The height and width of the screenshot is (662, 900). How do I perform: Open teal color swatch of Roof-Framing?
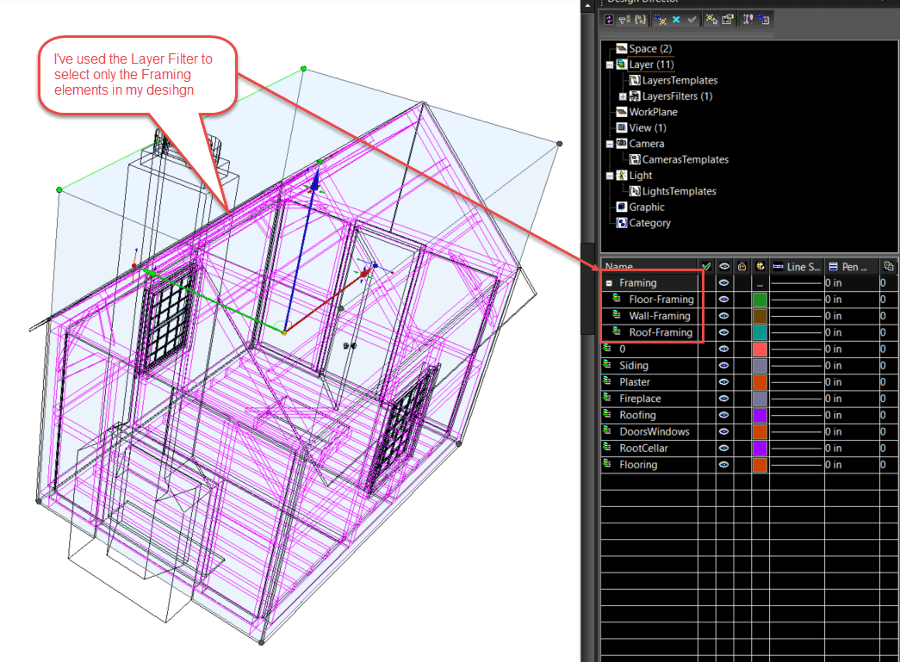[760, 332]
